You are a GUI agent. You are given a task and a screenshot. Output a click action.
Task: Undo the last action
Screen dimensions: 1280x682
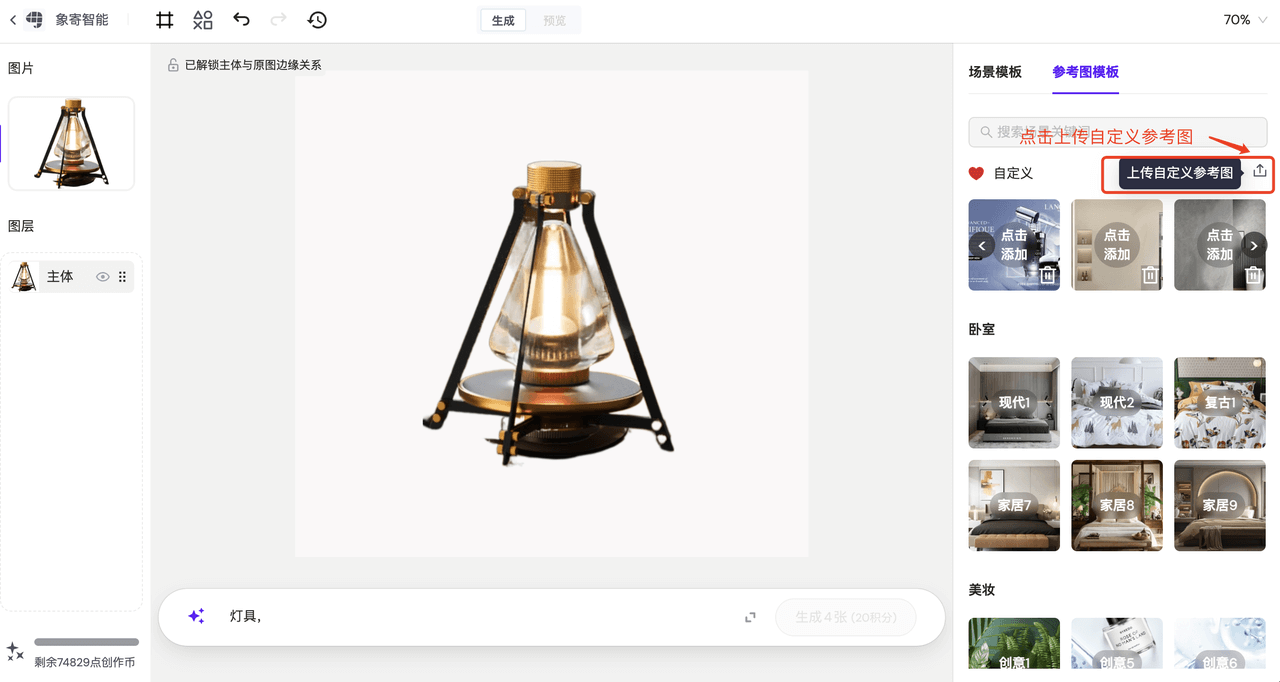pos(241,19)
